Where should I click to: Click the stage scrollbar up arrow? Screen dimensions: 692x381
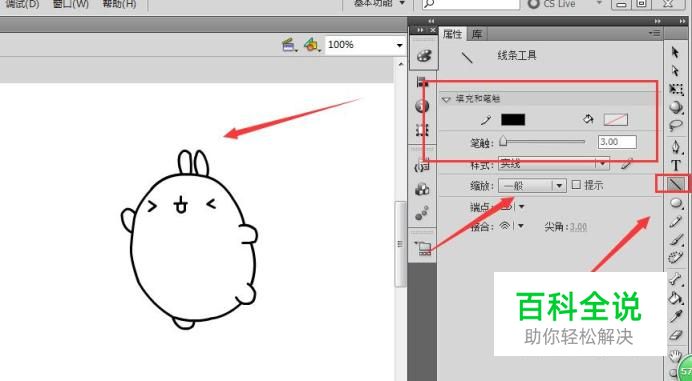(x=400, y=64)
